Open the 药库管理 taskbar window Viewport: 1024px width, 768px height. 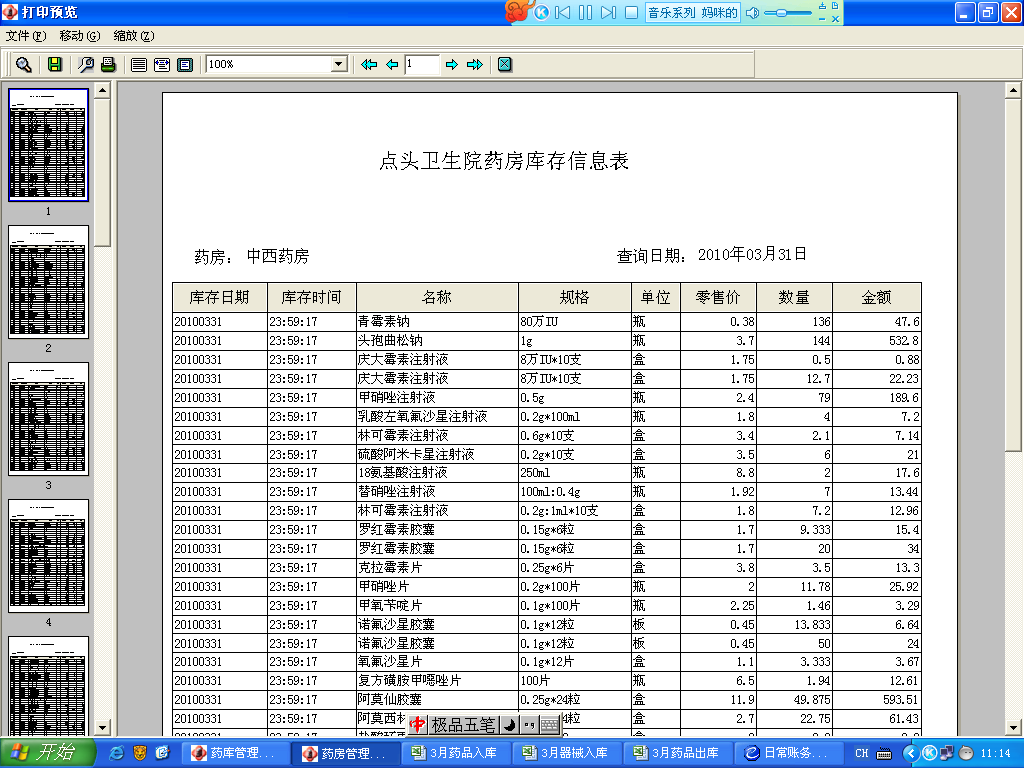point(234,753)
